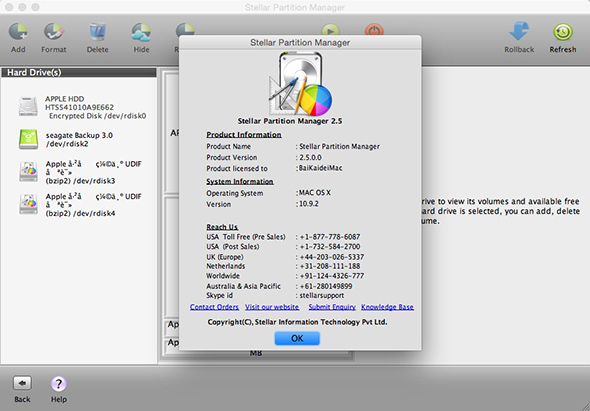The image size is (590, 411).
Task: Click the System Information heading
Action: (240, 181)
